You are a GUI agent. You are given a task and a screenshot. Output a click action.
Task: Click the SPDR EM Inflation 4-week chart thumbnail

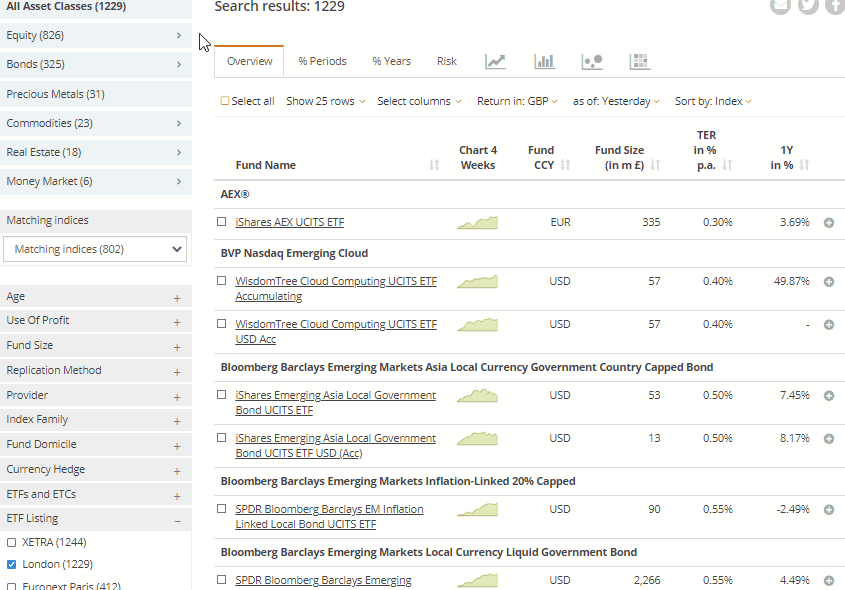(477, 509)
